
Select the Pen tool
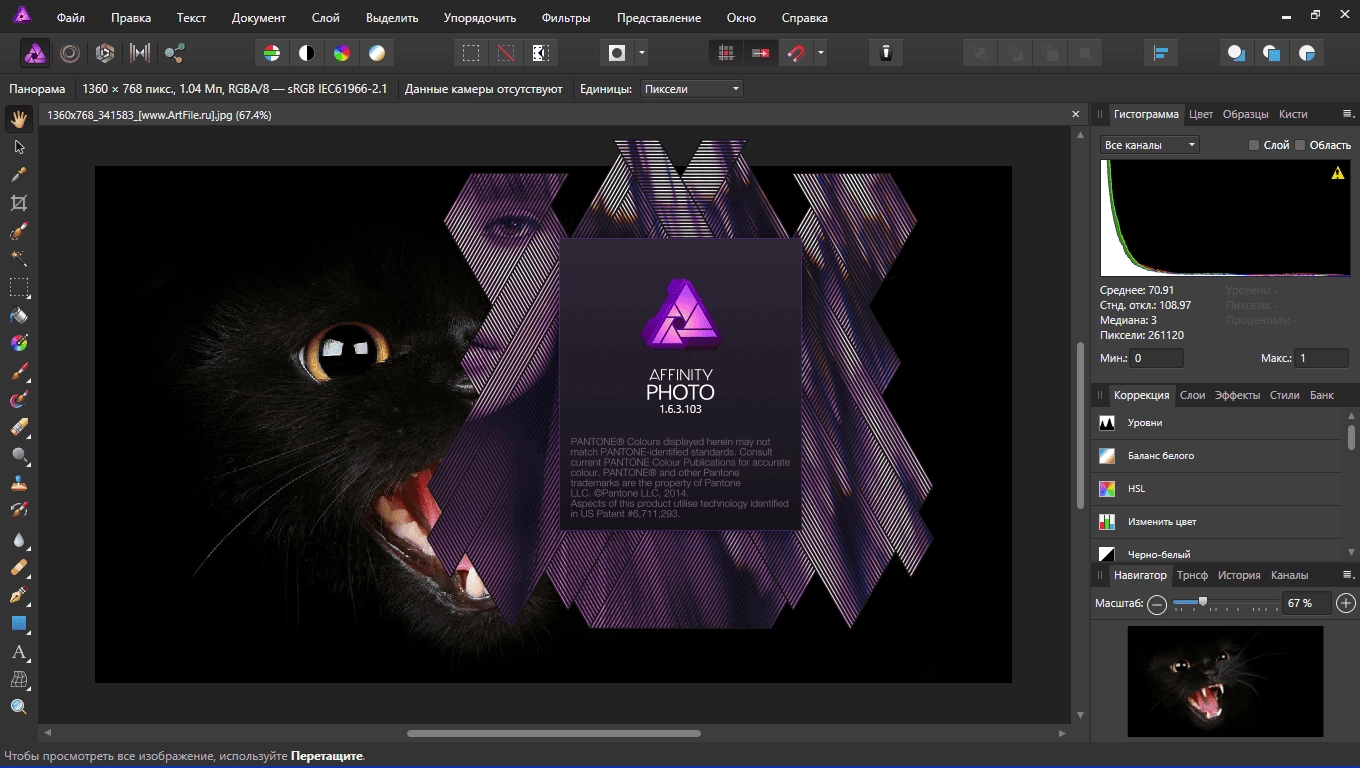click(19, 595)
